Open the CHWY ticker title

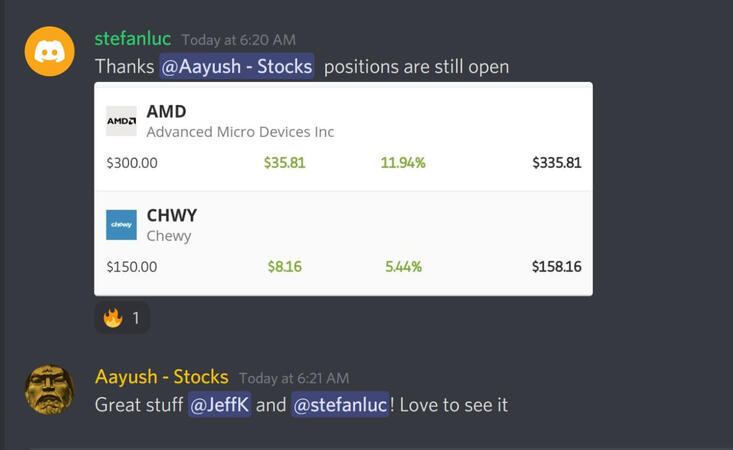click(x=172, y=215)
